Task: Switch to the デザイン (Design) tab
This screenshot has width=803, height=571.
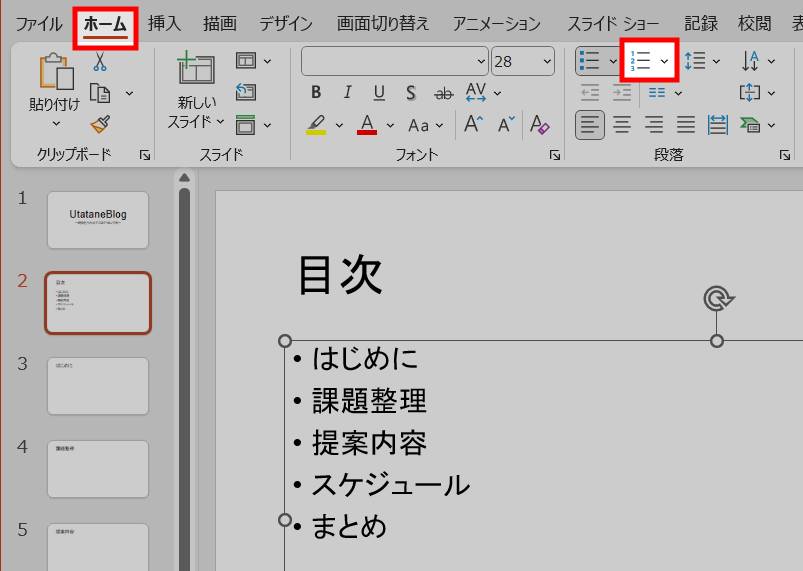Action: coord(286,24)
